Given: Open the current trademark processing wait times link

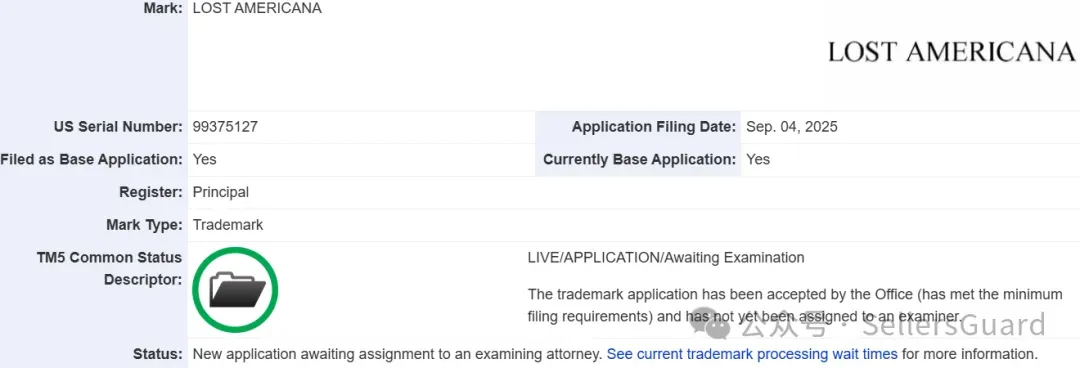Looking at the screenshot, I should pos(752,354).
